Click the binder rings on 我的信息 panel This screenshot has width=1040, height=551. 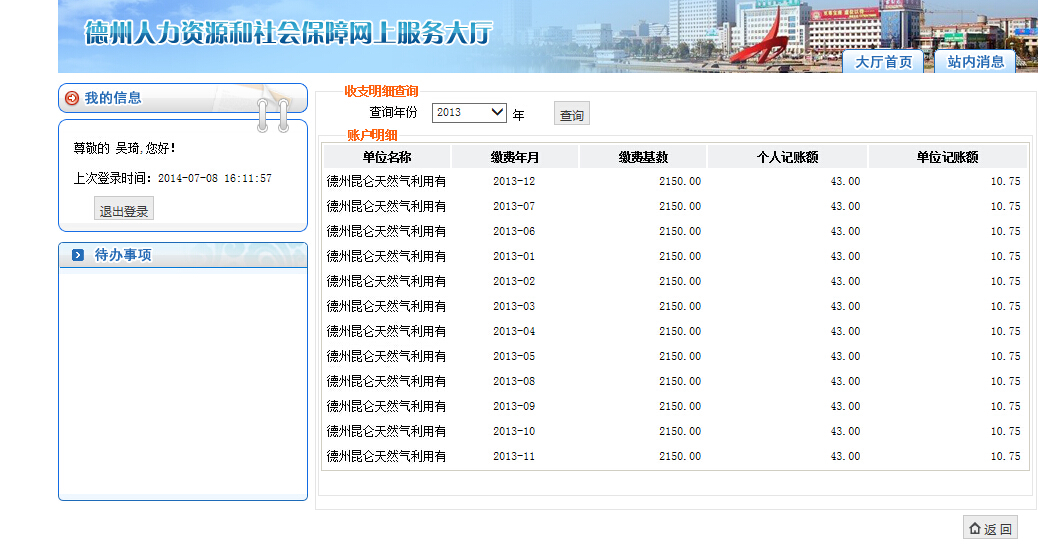(272, 113)
